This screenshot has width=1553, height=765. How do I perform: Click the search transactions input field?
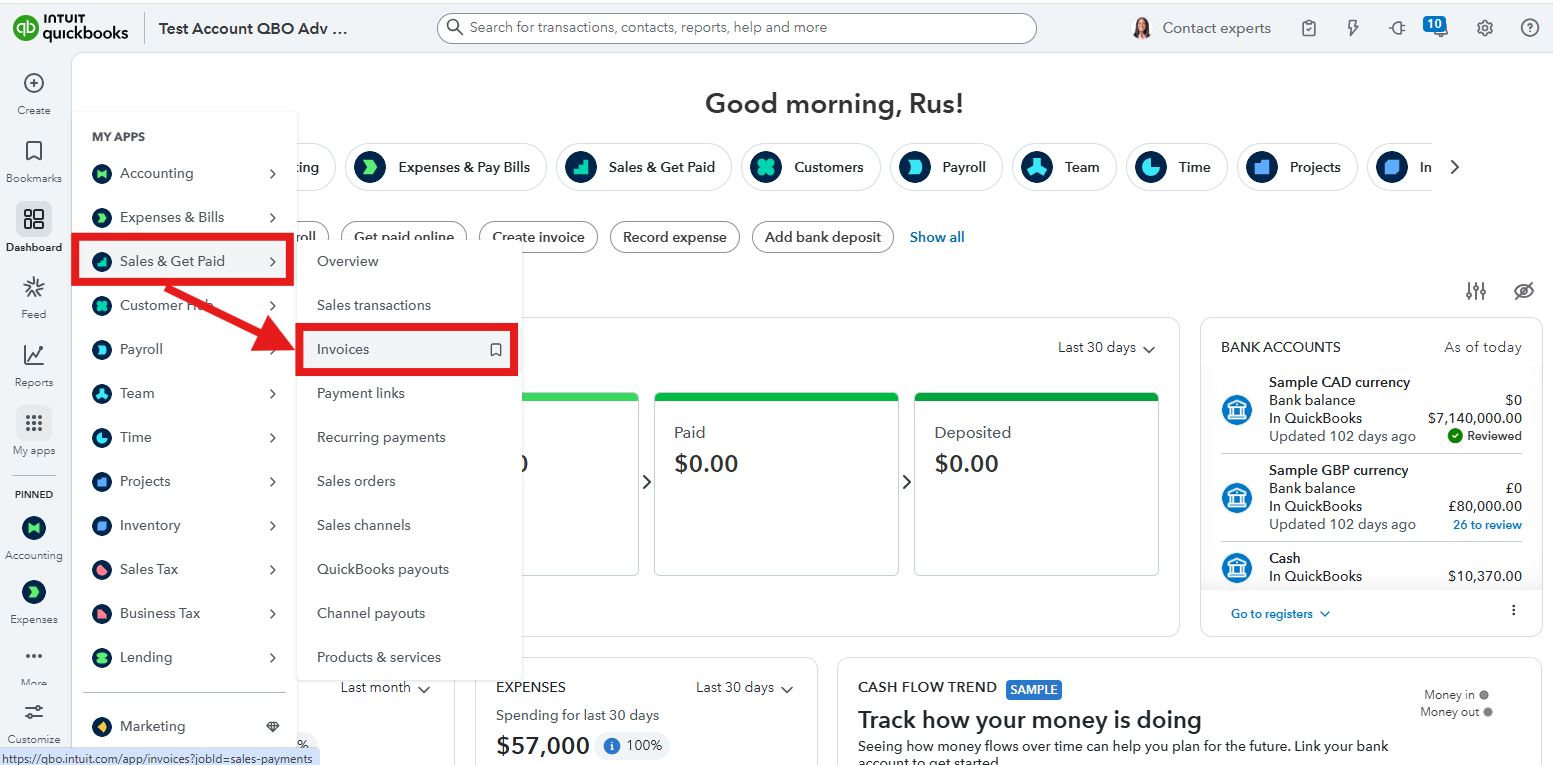tap(736, 28)
